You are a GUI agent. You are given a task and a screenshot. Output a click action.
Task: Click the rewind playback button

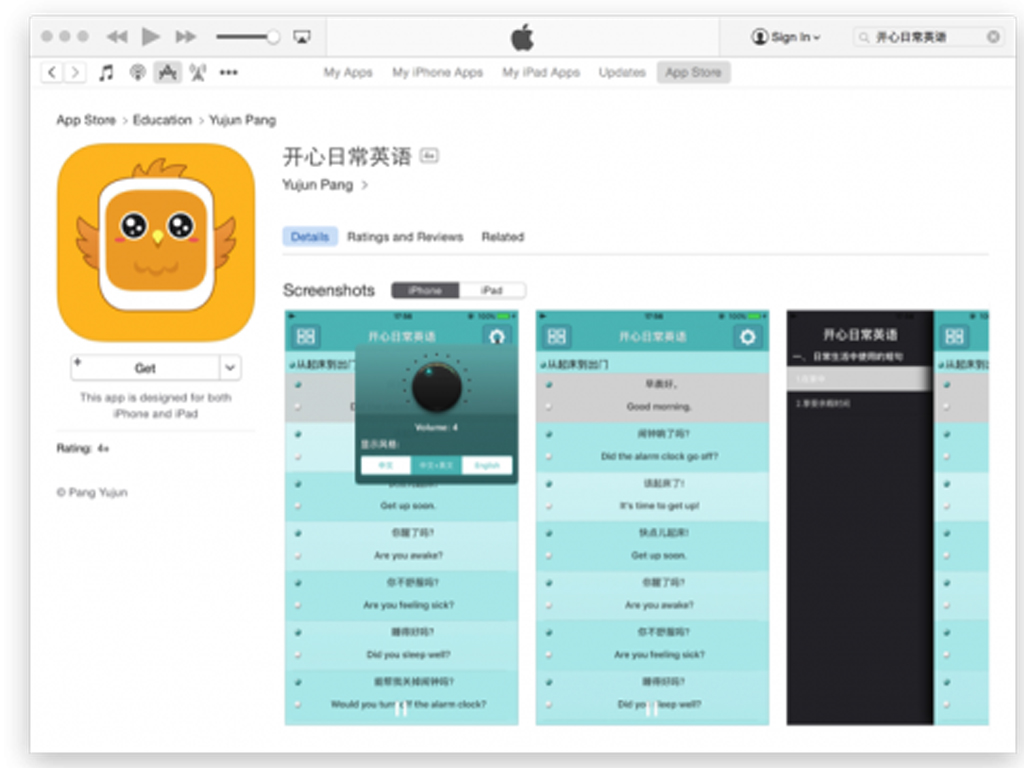117,37
